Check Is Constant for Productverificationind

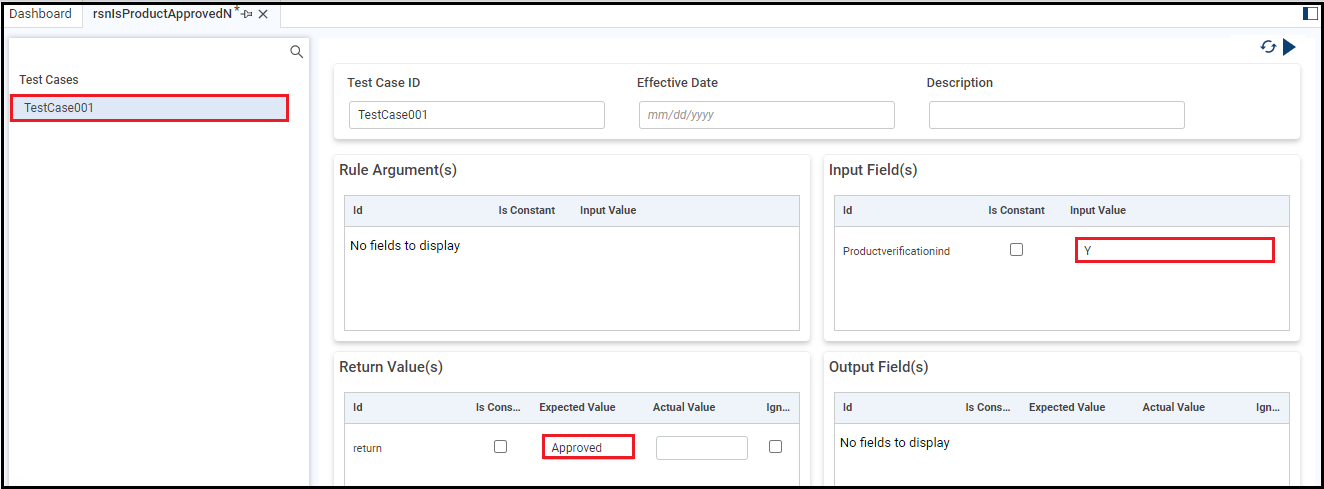pos(1016,250)
